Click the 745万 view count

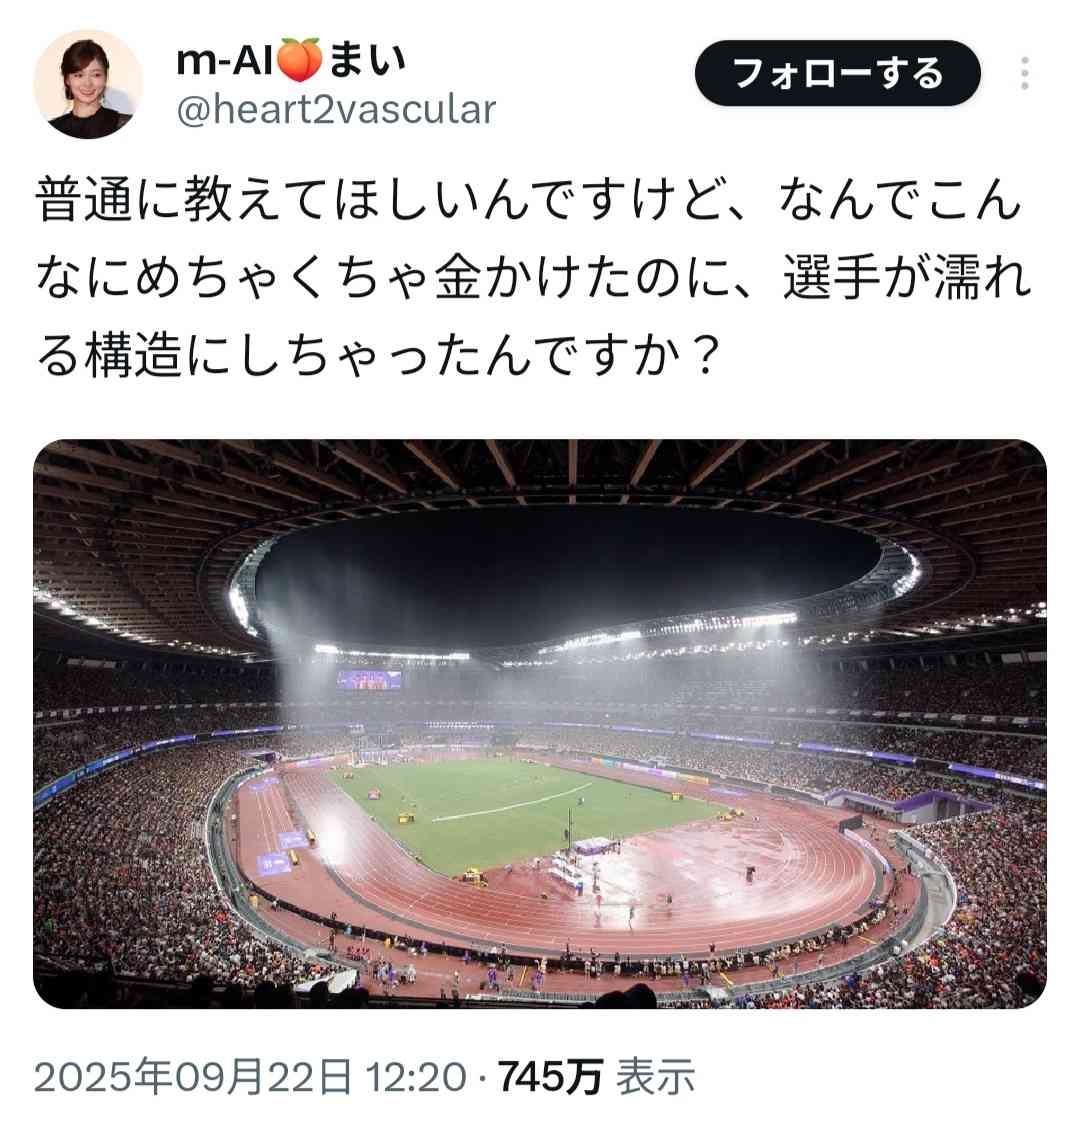[x=550, y=1077]
